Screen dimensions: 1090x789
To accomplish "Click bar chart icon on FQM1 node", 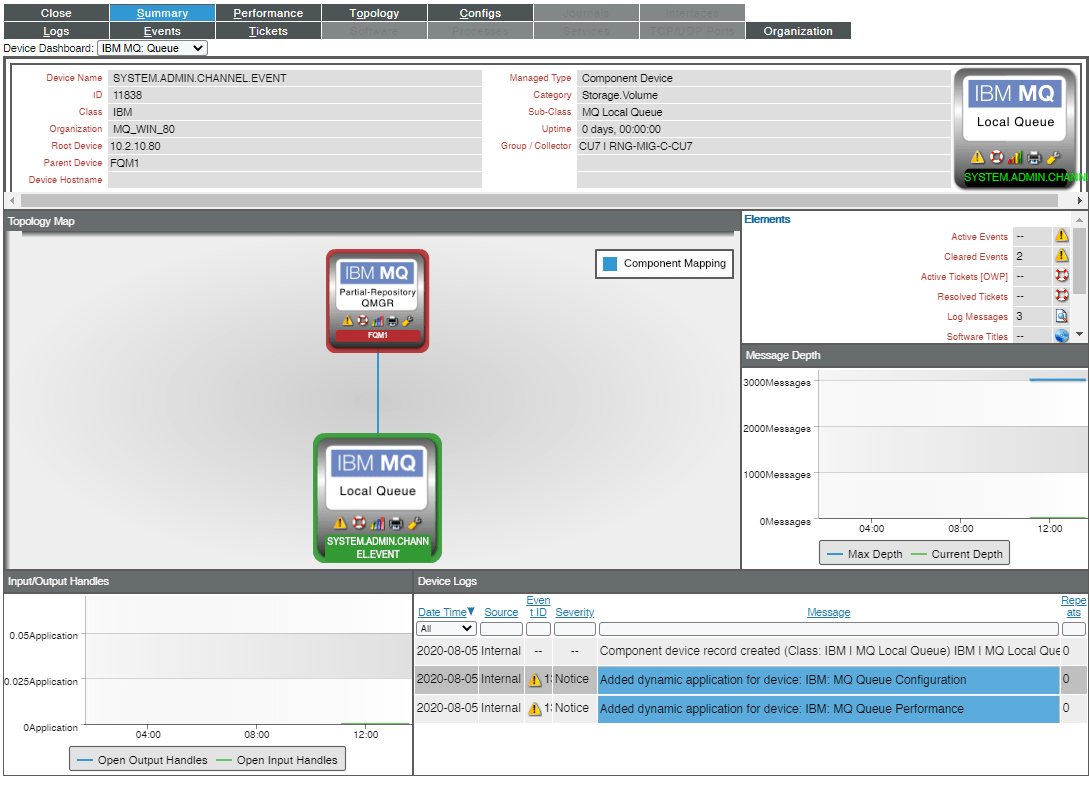I will 377,320.
